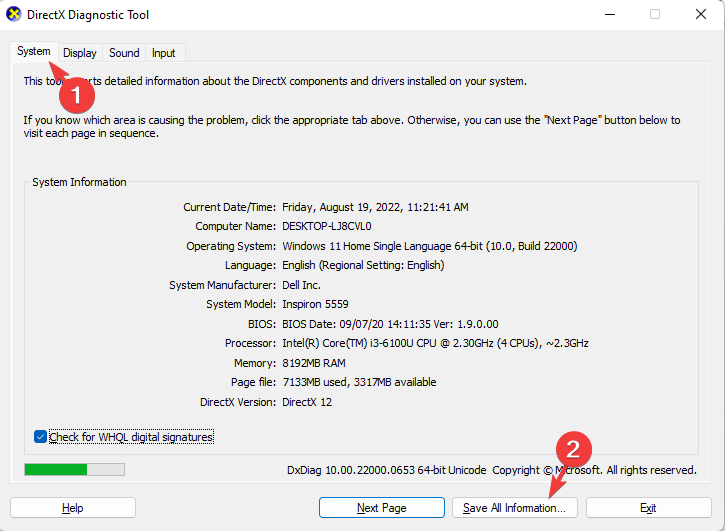This screenshot has height=531, width=725.
Task: Close the DirectX Diagnostic Tool window
Action: [x=701, y=14]
